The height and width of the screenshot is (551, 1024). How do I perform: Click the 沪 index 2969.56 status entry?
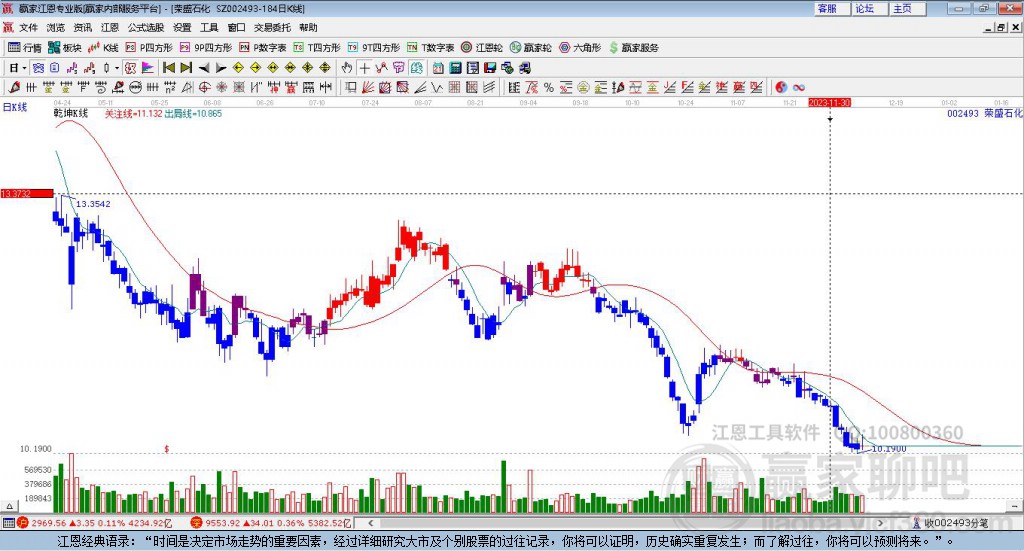(93, 523)
